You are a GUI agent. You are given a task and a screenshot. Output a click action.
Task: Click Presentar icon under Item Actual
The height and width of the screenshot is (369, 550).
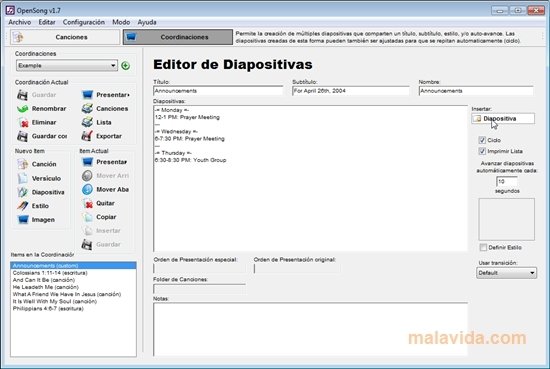tap(87, 162)
